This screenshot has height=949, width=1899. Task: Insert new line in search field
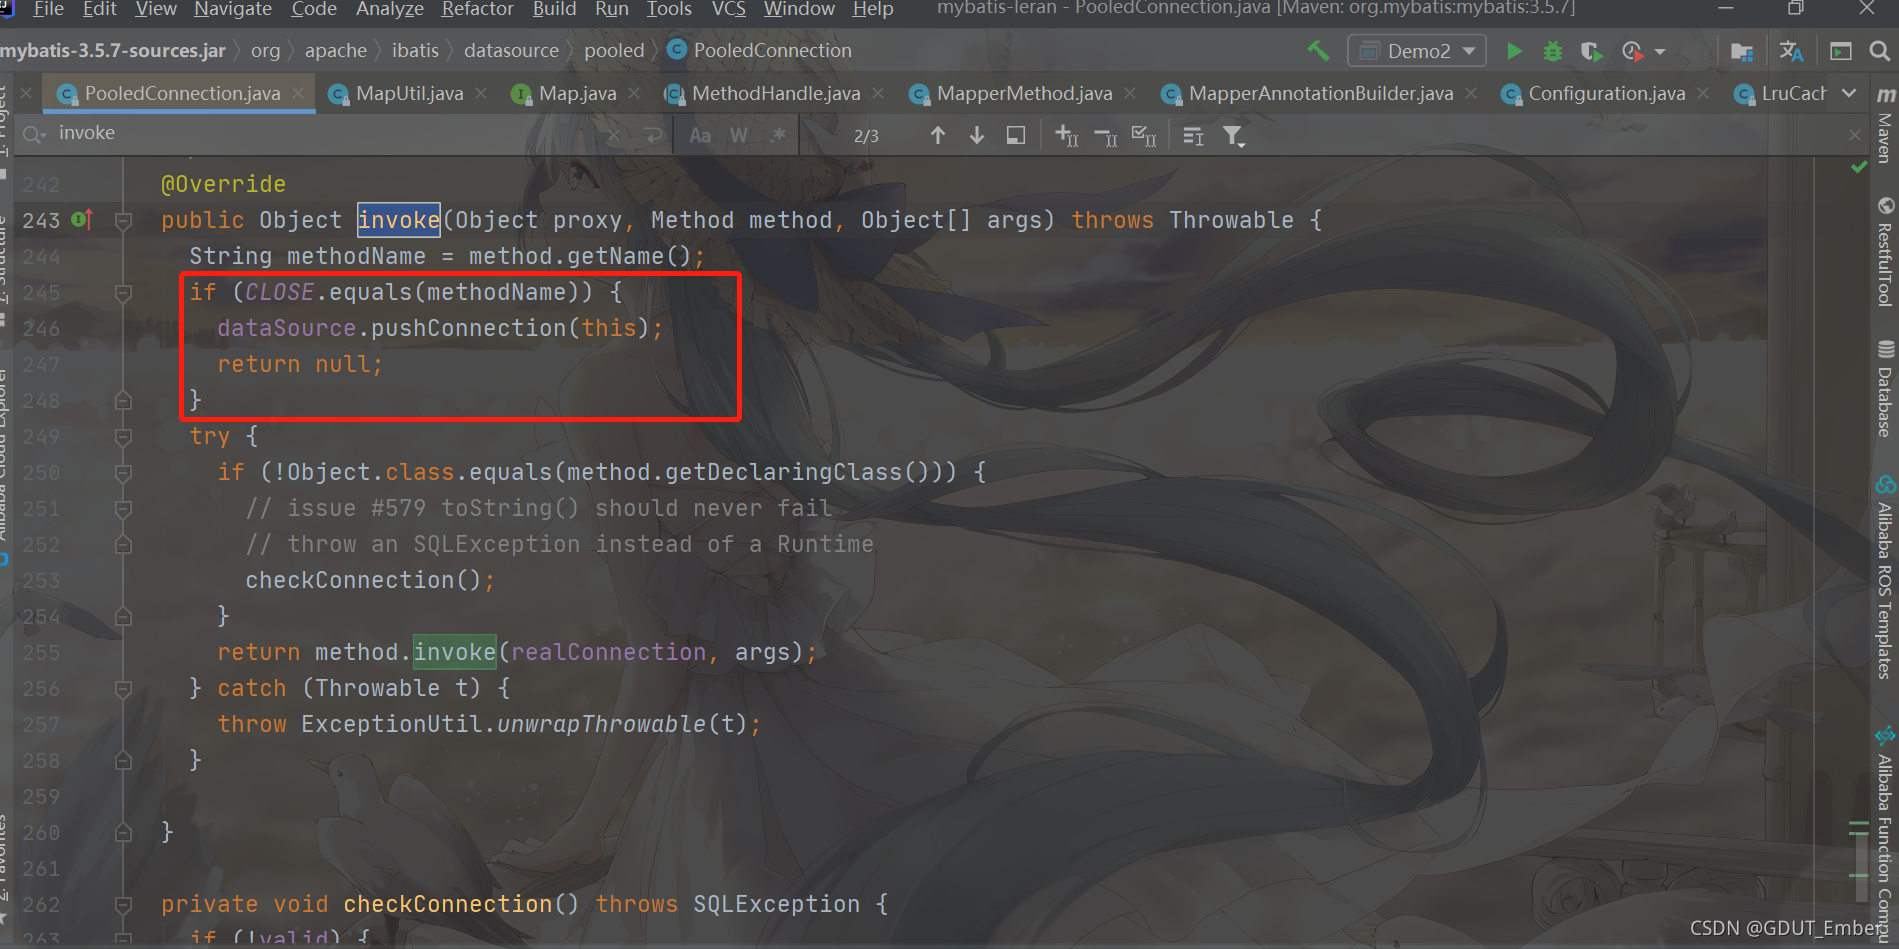(653, 135)
